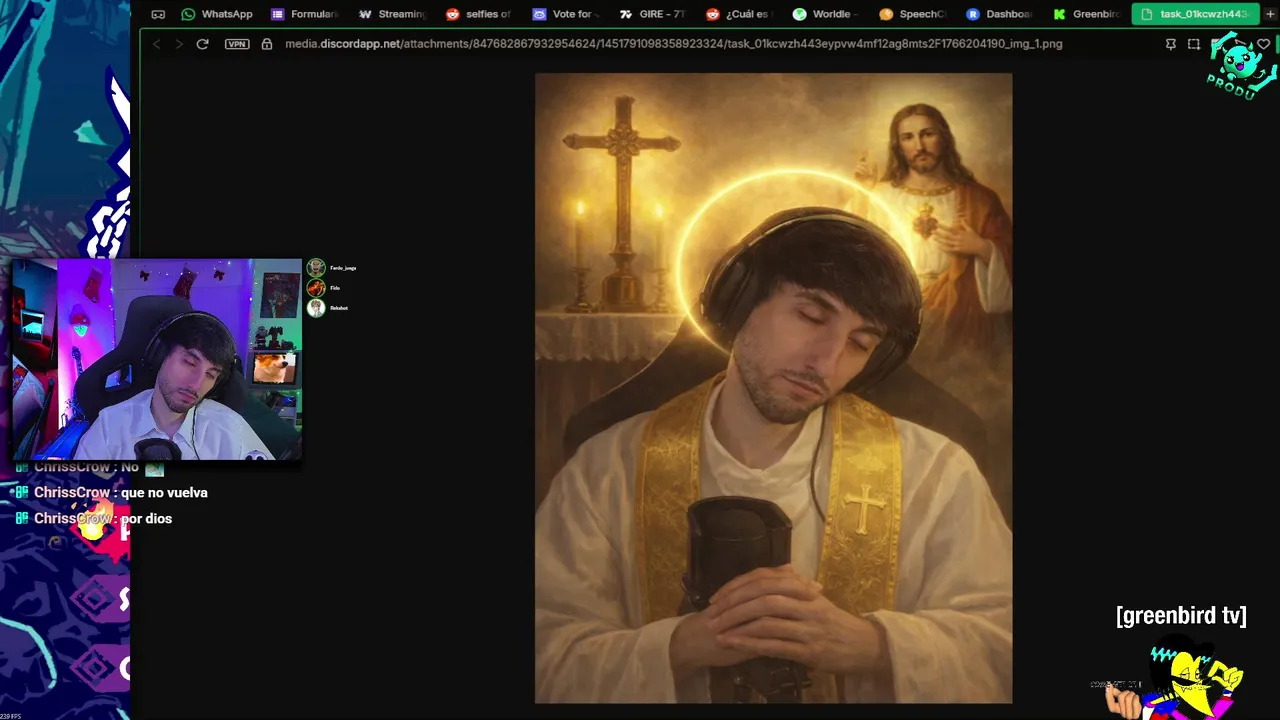The image size is (1280, 720).
Task: Click the PRODU bird logo overlay
Action: (1242, 67)
